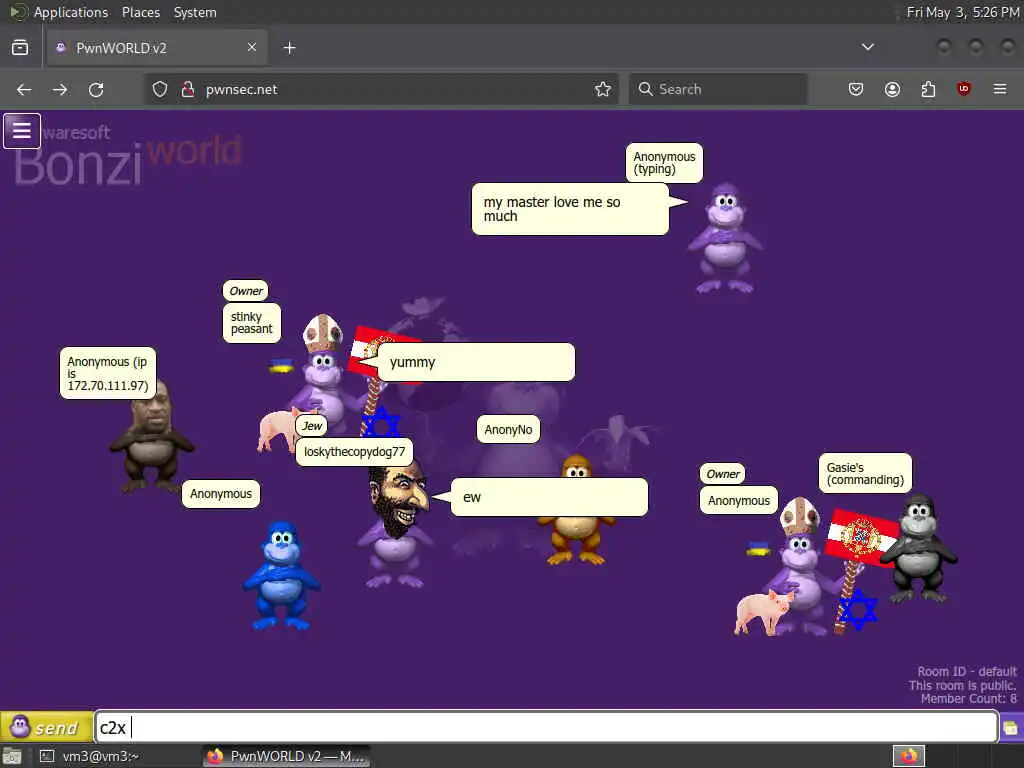Click the 'AnonyNo' name tag
1024x768 pixels.
click(508, 430)
